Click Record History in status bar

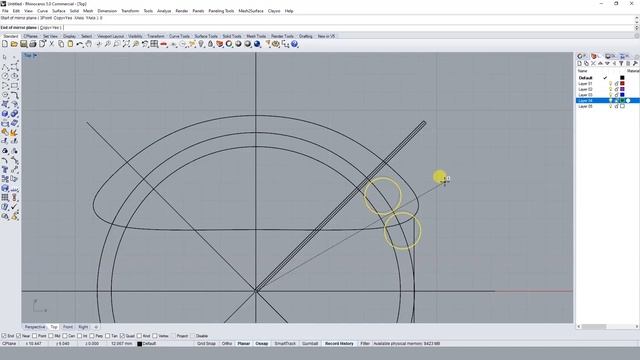(x=339, y=344)
